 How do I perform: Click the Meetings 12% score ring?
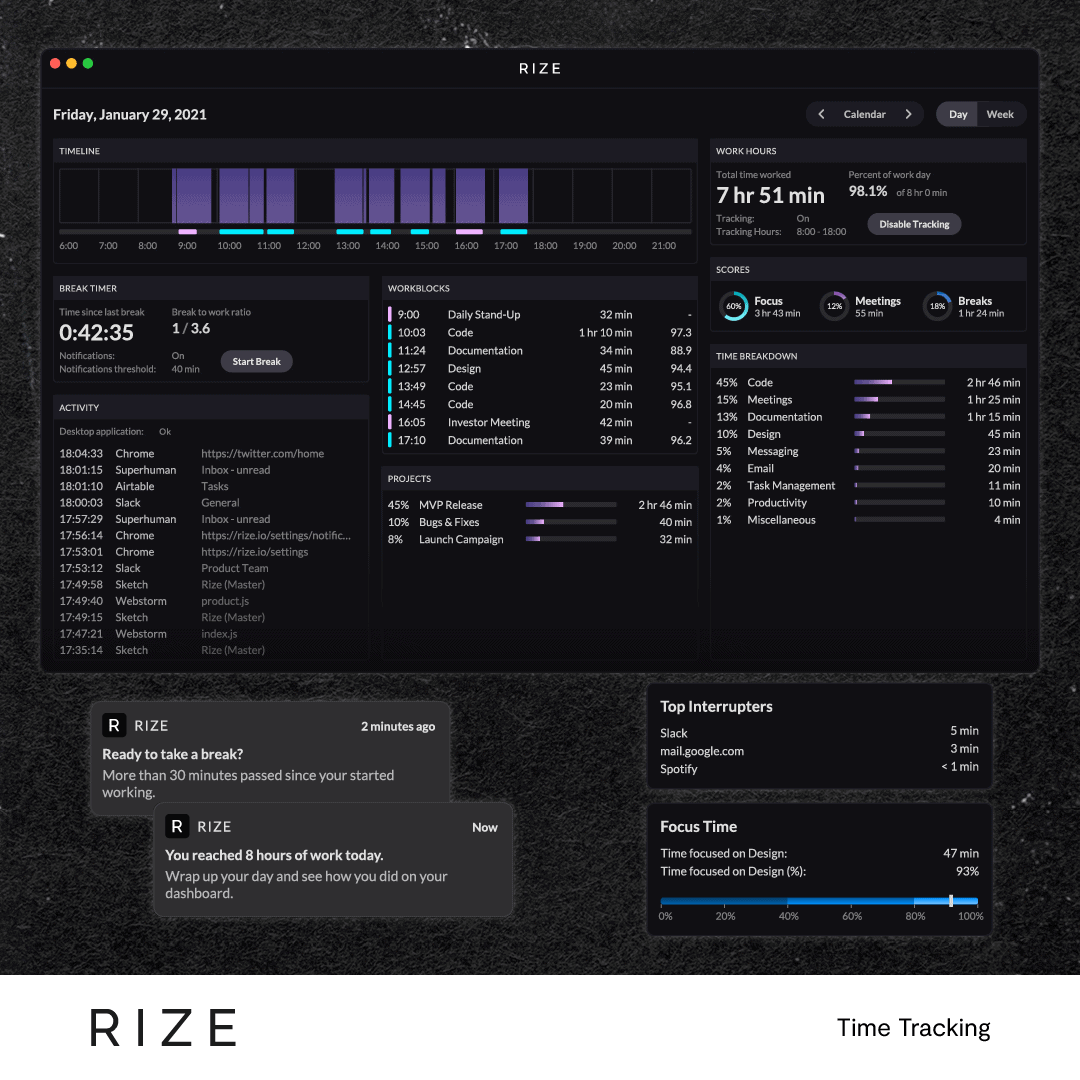coord(834,307)
